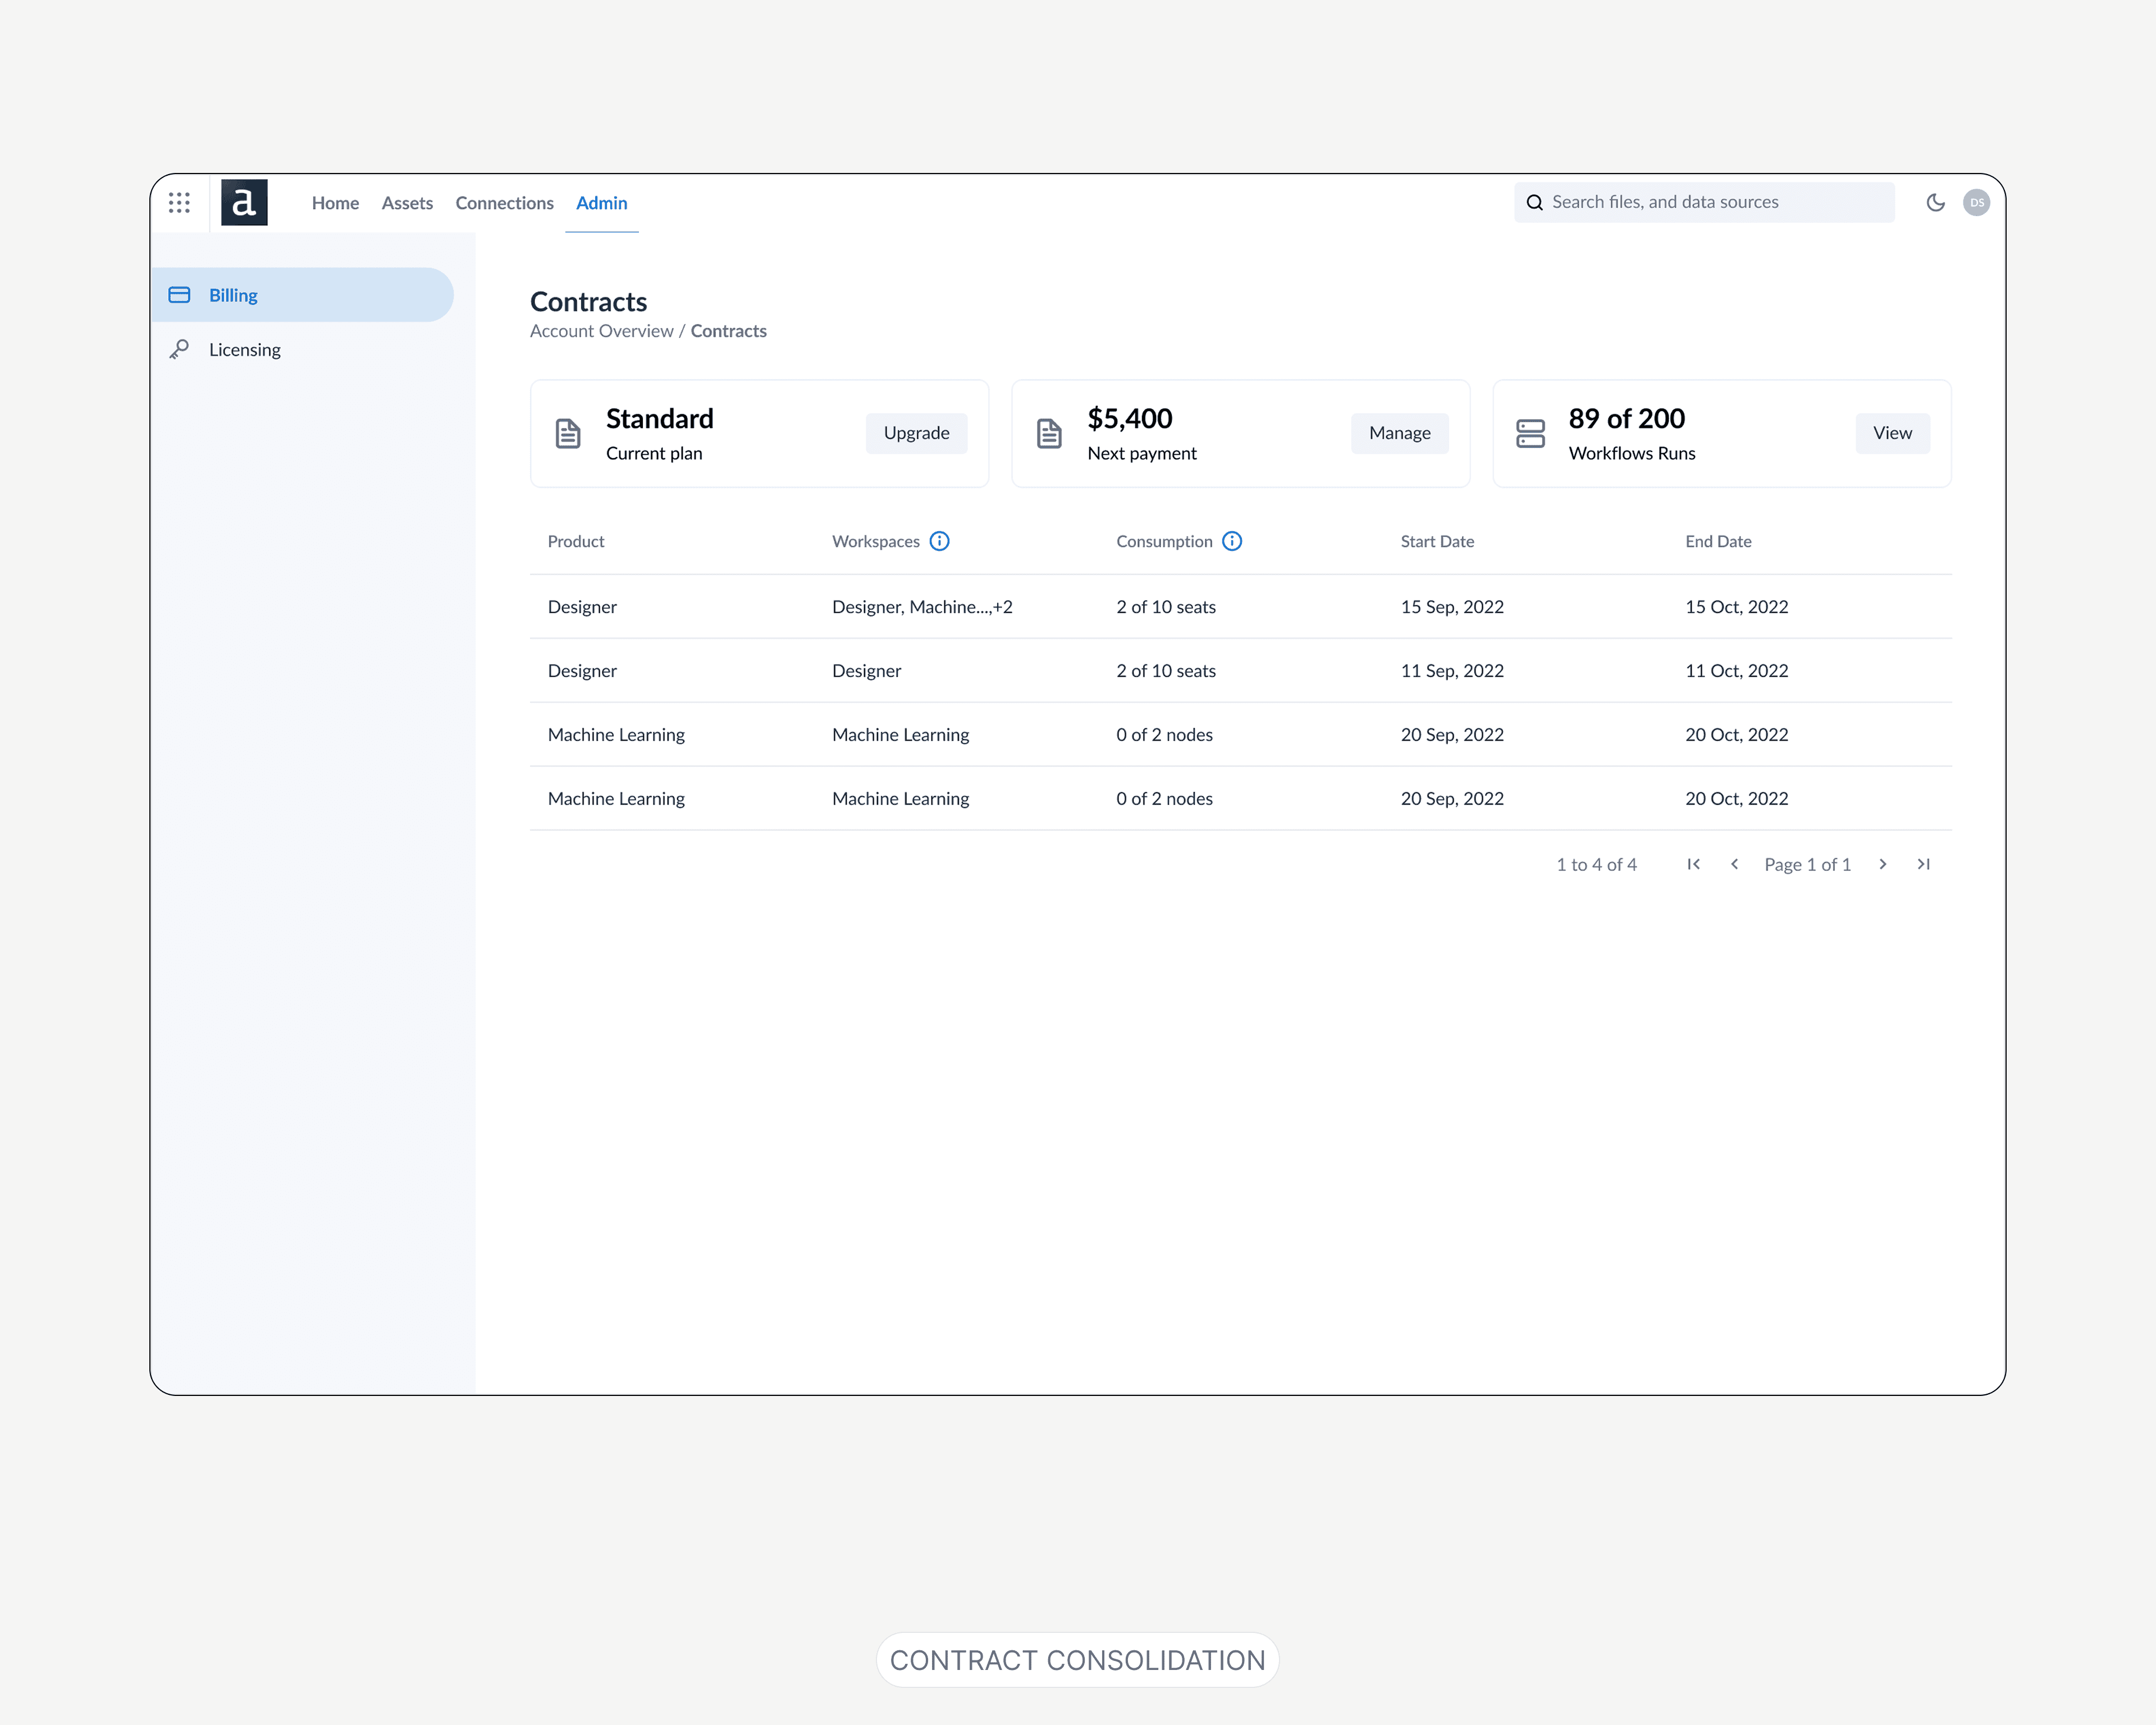Focus the search files input field
This screenshot has width=2156, height=1725.
click(x=1714, y=202)
